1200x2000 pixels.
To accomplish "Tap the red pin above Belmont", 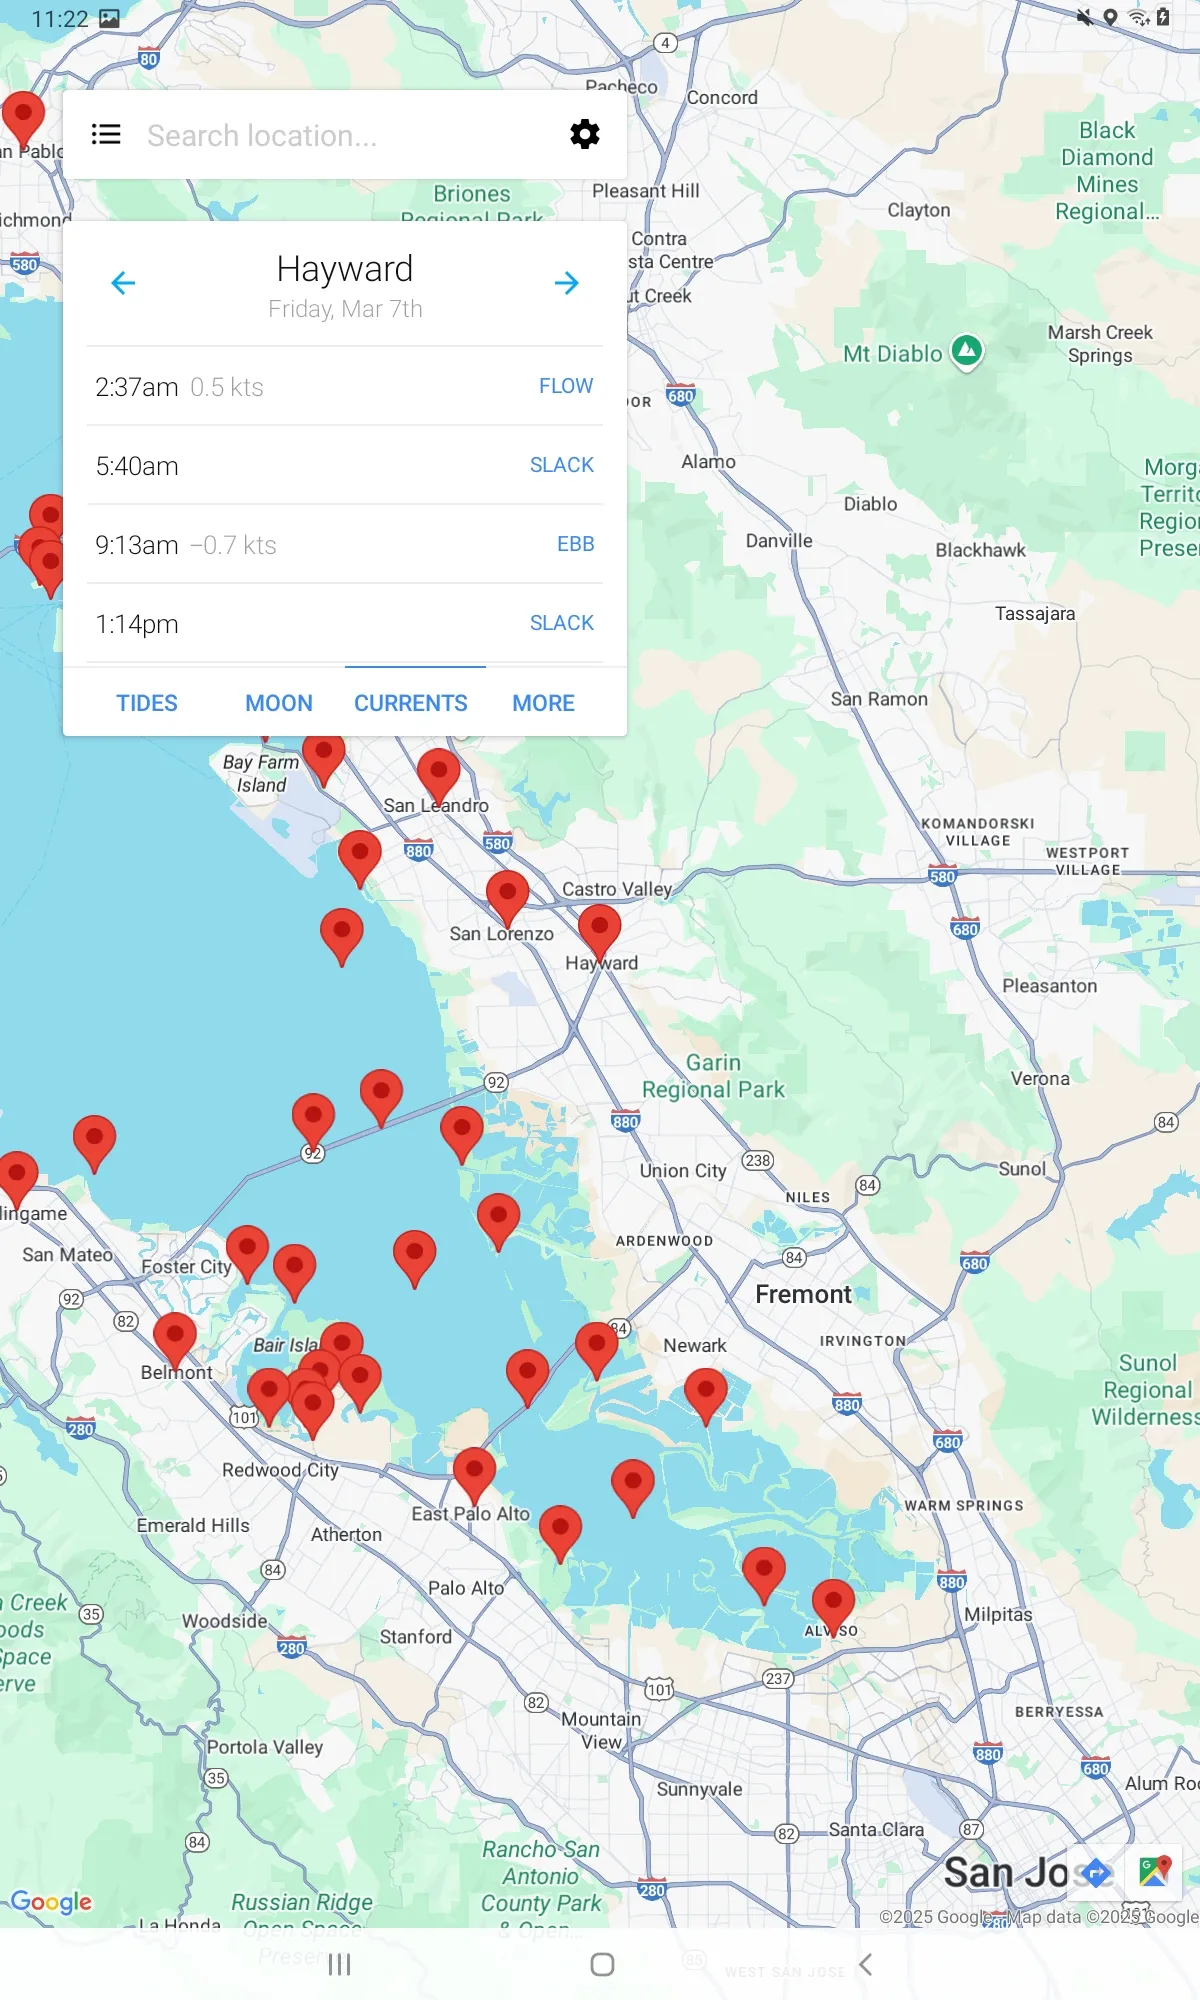I will click(175, 1335).
